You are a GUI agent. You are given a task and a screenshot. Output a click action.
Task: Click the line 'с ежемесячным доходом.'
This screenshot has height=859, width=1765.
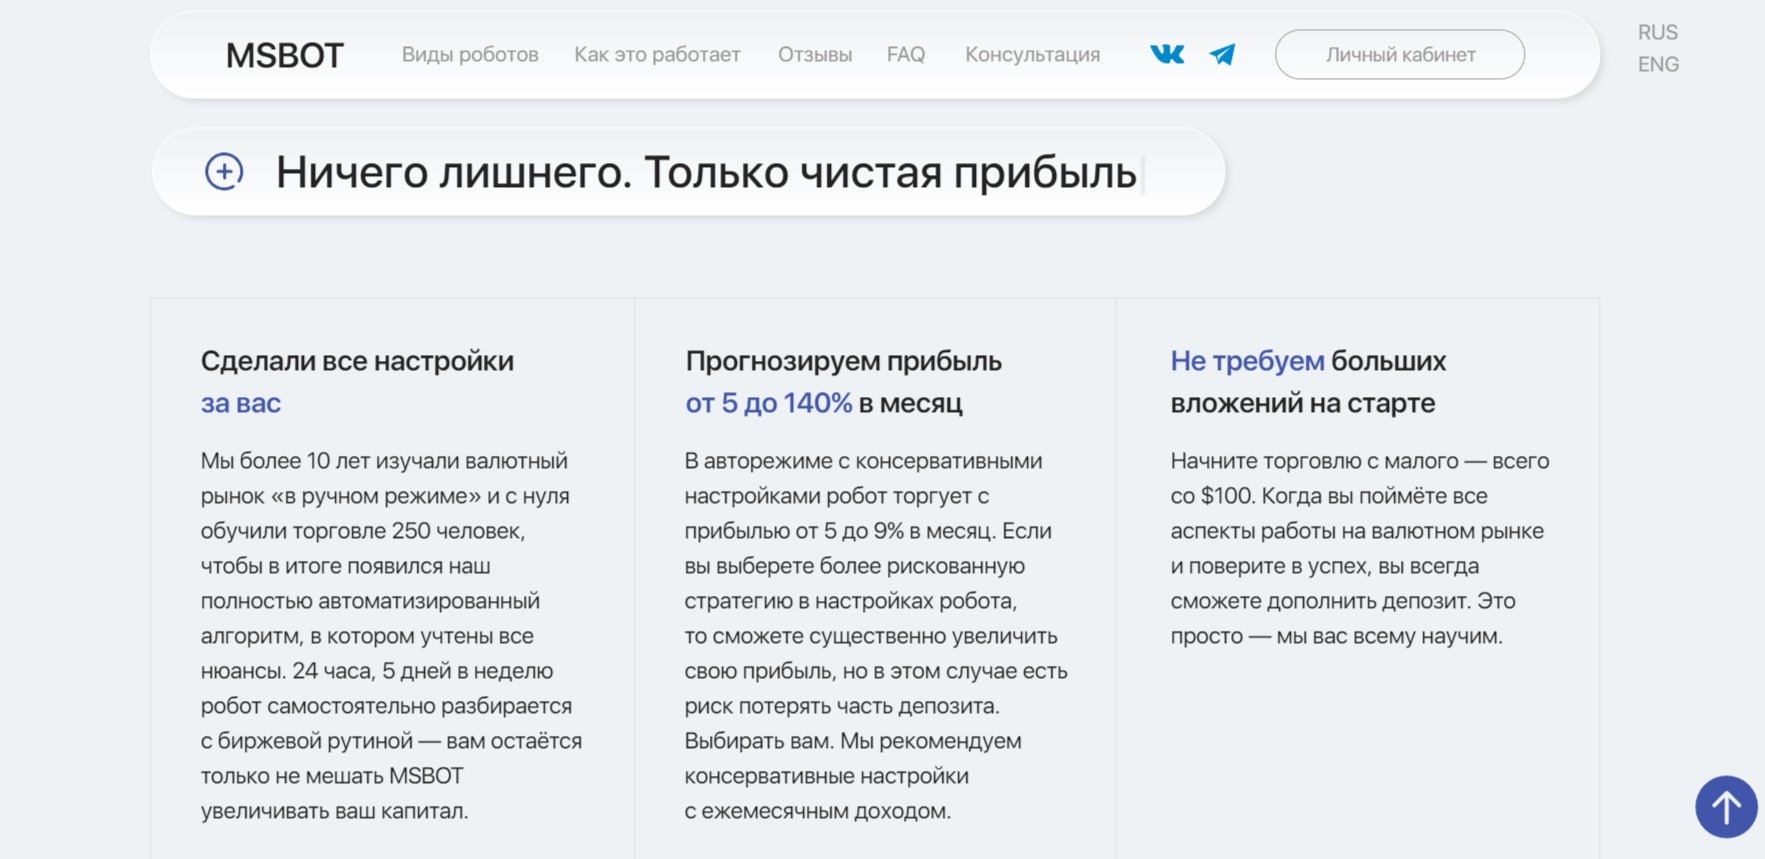point(818,811)
